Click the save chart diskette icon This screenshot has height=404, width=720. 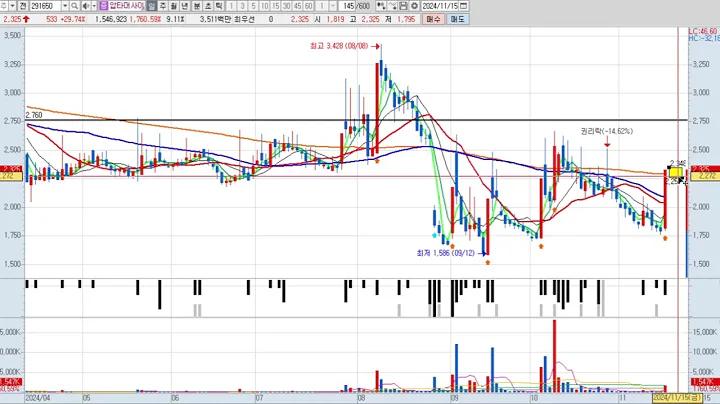coord(403,6)
